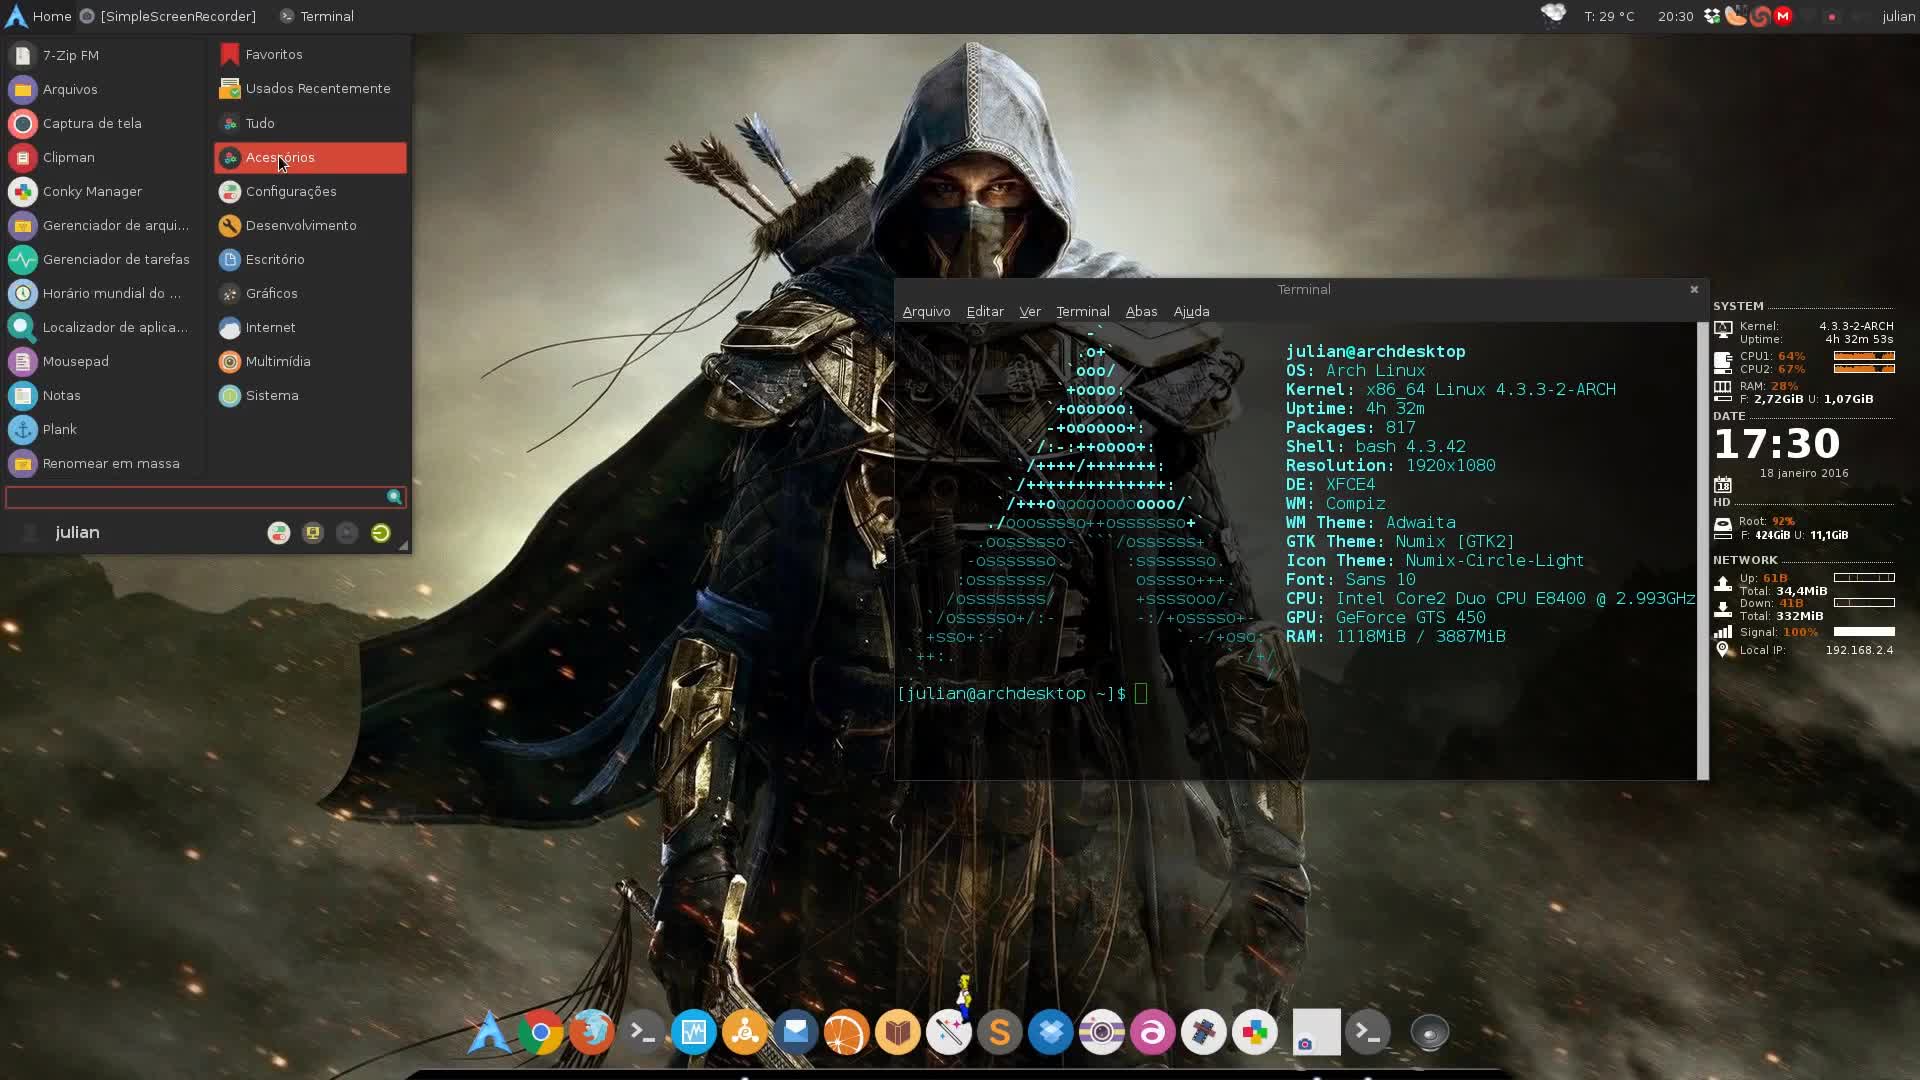The width and height of the screenshot is (1920, 1080).
Task: Click the lock screen icon in menu
Action: point(313,533)
